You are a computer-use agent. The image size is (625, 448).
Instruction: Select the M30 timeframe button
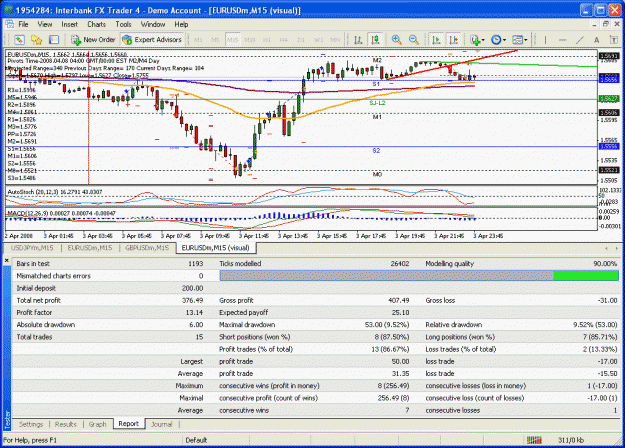(x=250, y=40)
